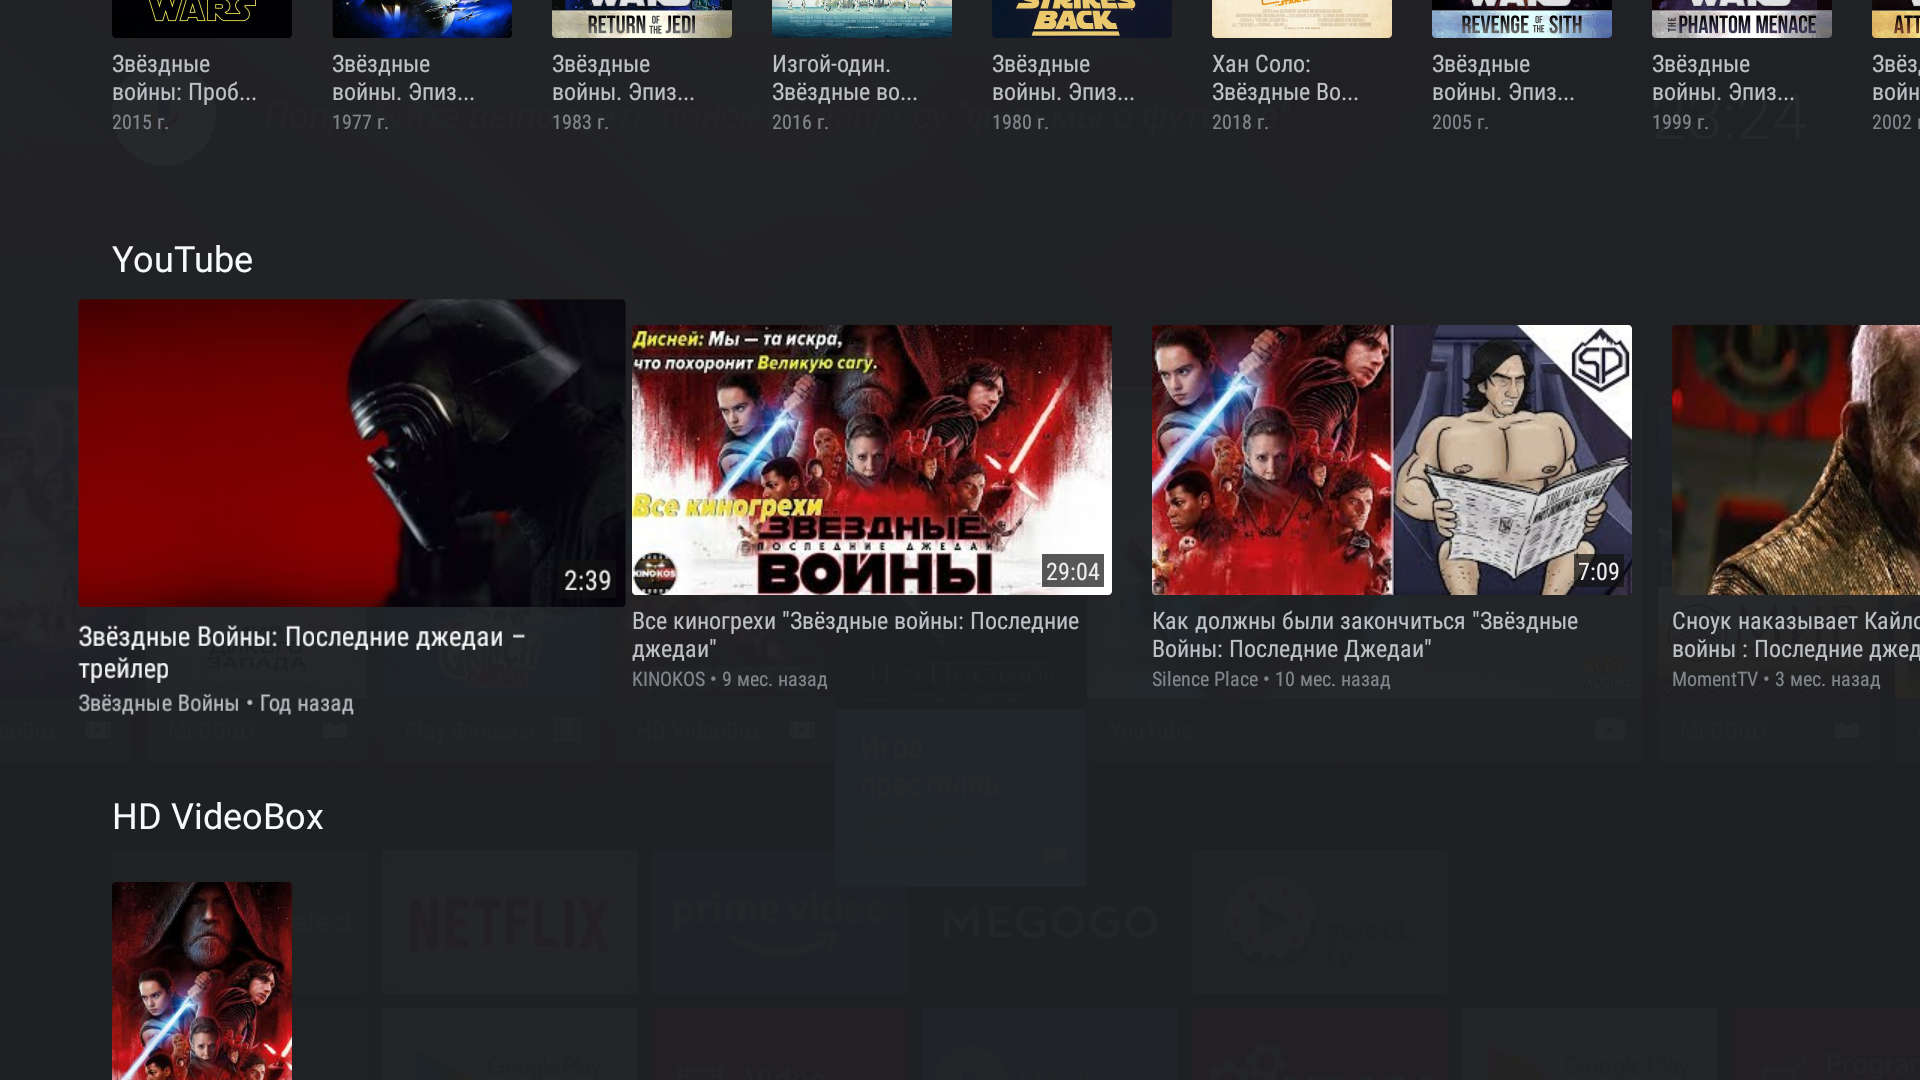Image resolution: width=1920 pixels, height=1080 pixels.
Task: Play the Last Jedi trailer video thumbnail
Action: pos(352,453)
